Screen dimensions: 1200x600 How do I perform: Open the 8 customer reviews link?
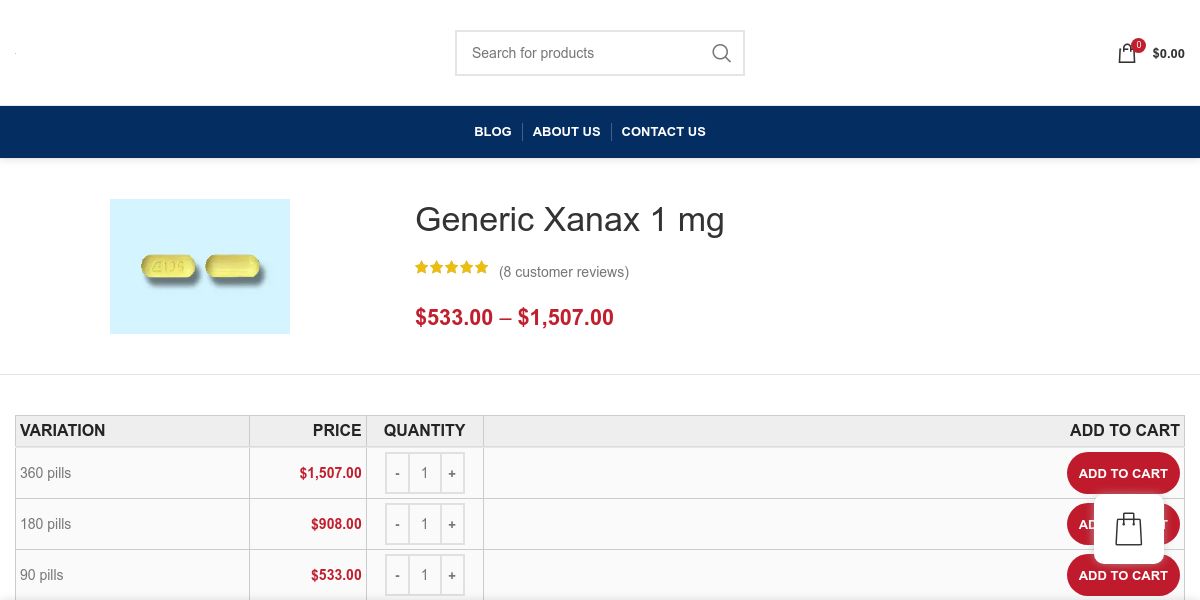(564, 272)
